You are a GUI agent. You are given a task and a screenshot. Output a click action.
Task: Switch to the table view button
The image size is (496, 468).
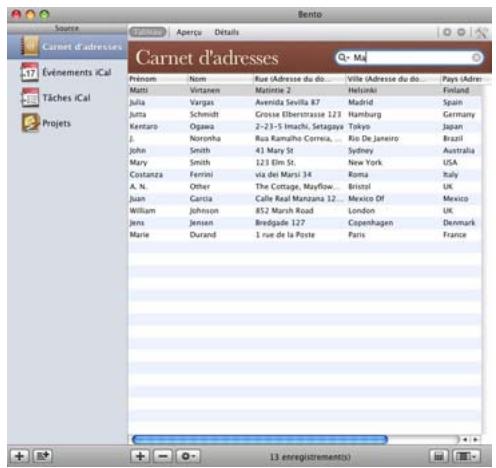coord(148,32)
